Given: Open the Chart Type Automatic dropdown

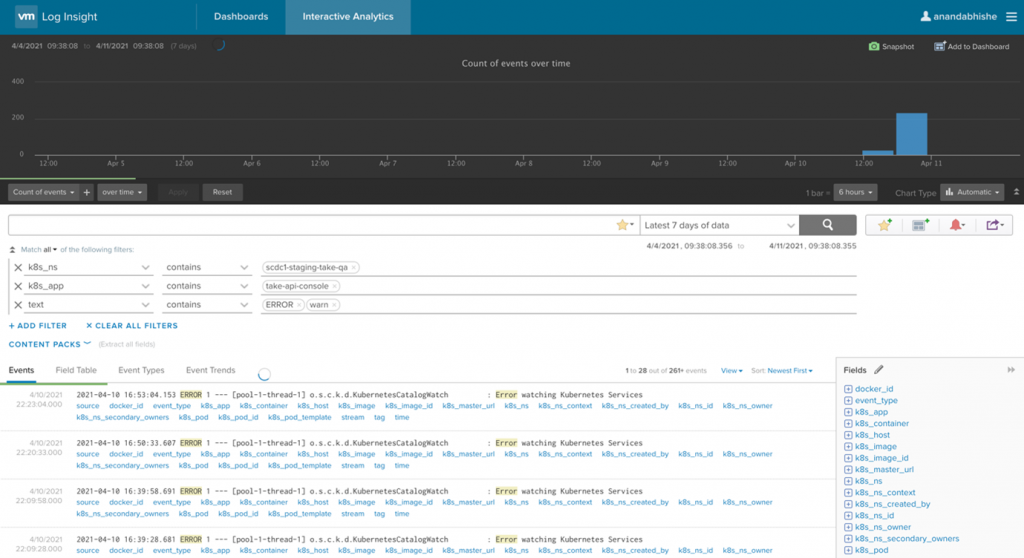Looking at the screenshot, I should coord(971,192).
